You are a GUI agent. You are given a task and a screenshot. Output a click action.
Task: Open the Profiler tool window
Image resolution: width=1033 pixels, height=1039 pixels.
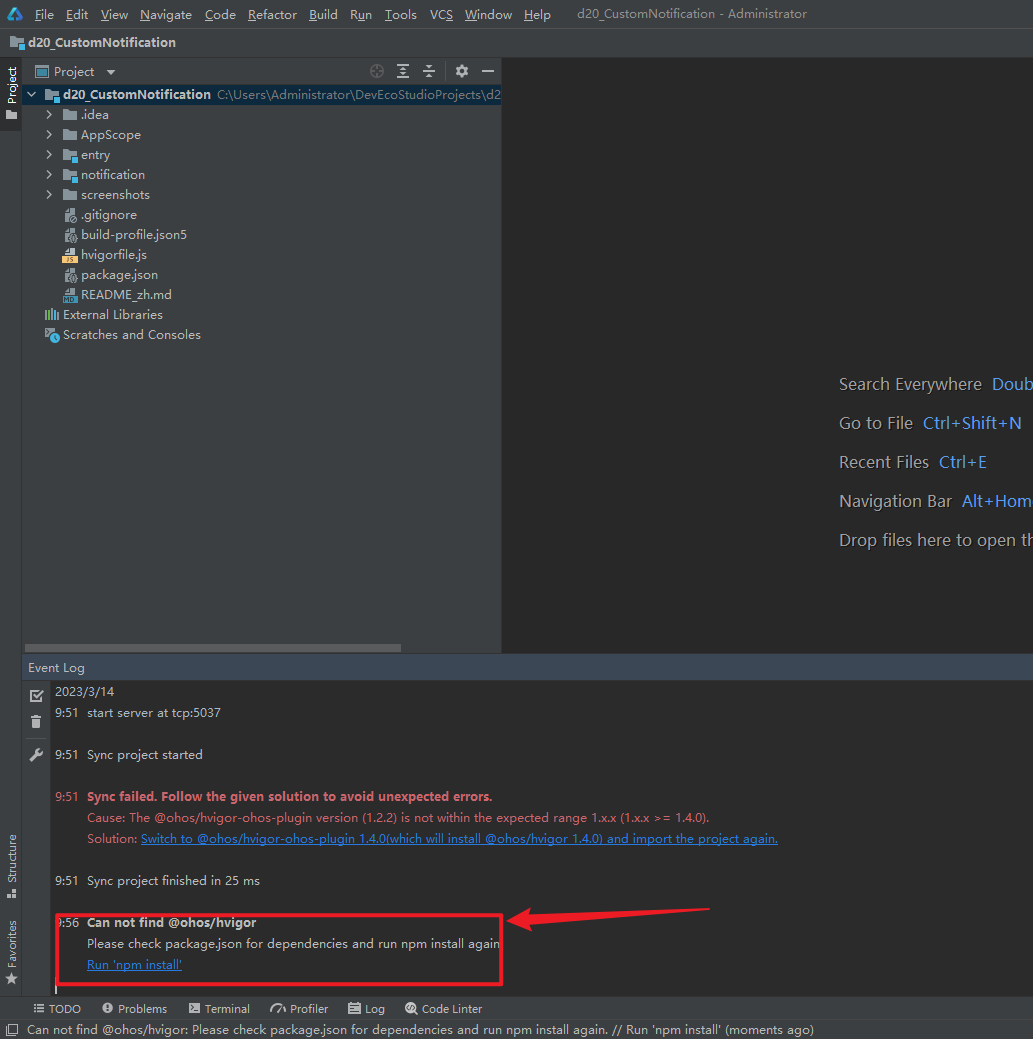(x=299, y=1009)
